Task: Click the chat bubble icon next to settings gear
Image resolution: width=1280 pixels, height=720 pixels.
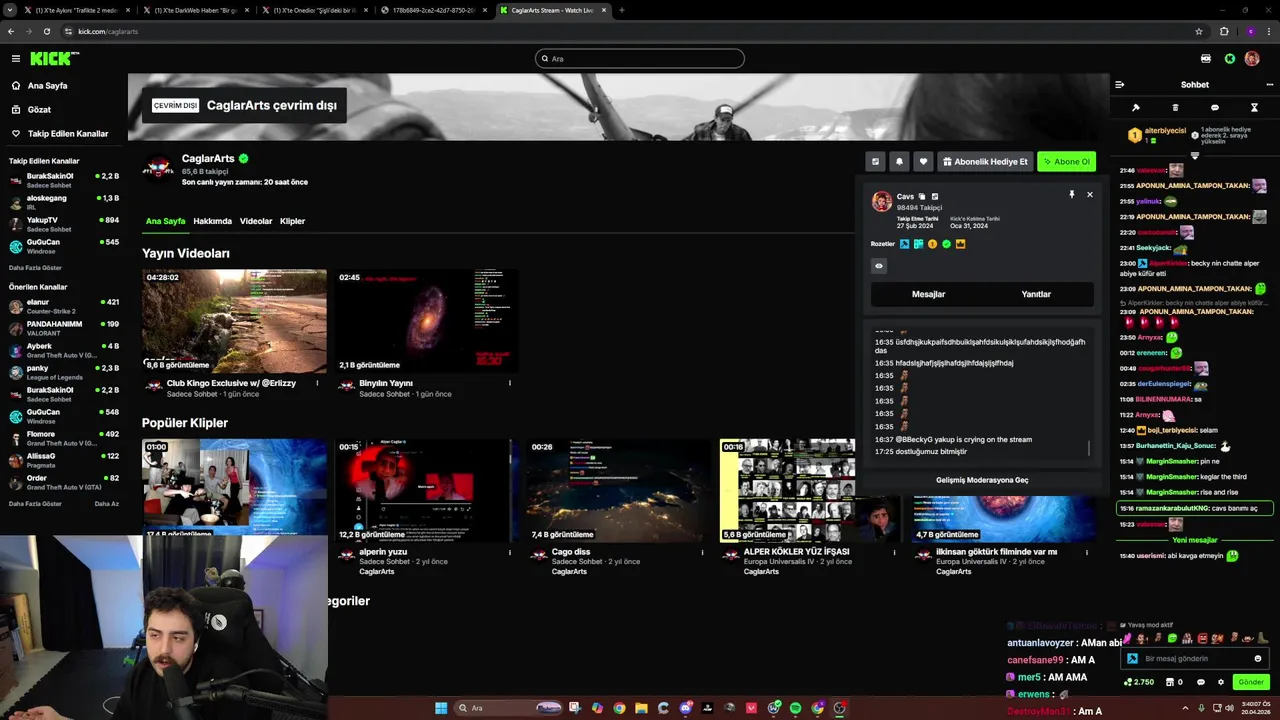Action: (1201, 682)
